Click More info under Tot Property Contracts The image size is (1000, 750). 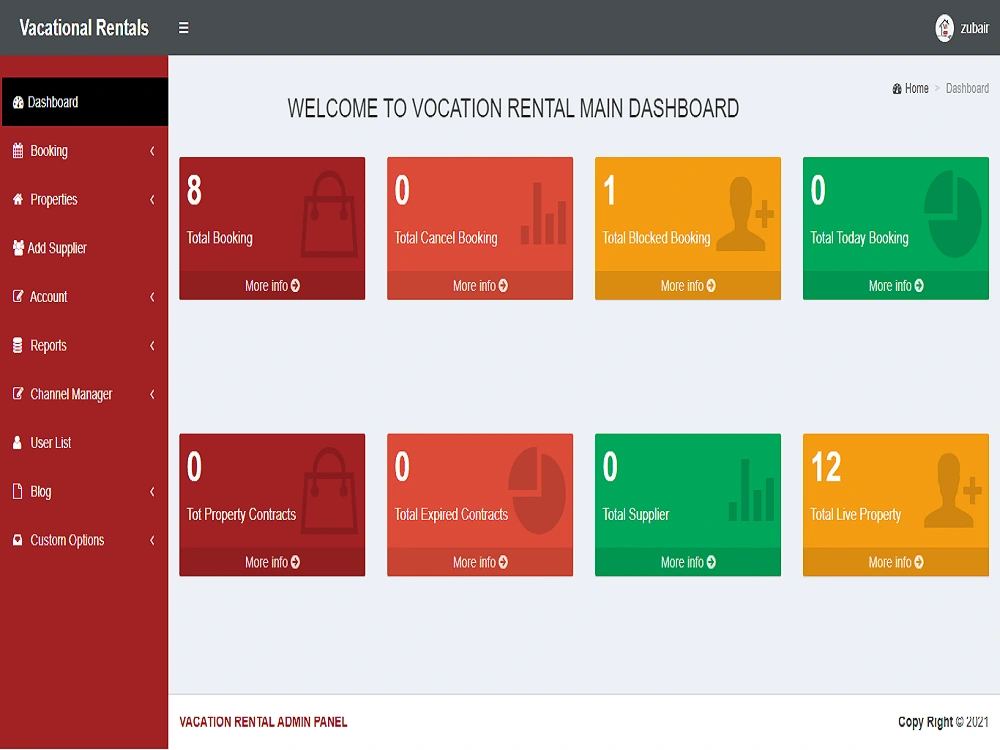pos(272,562)
